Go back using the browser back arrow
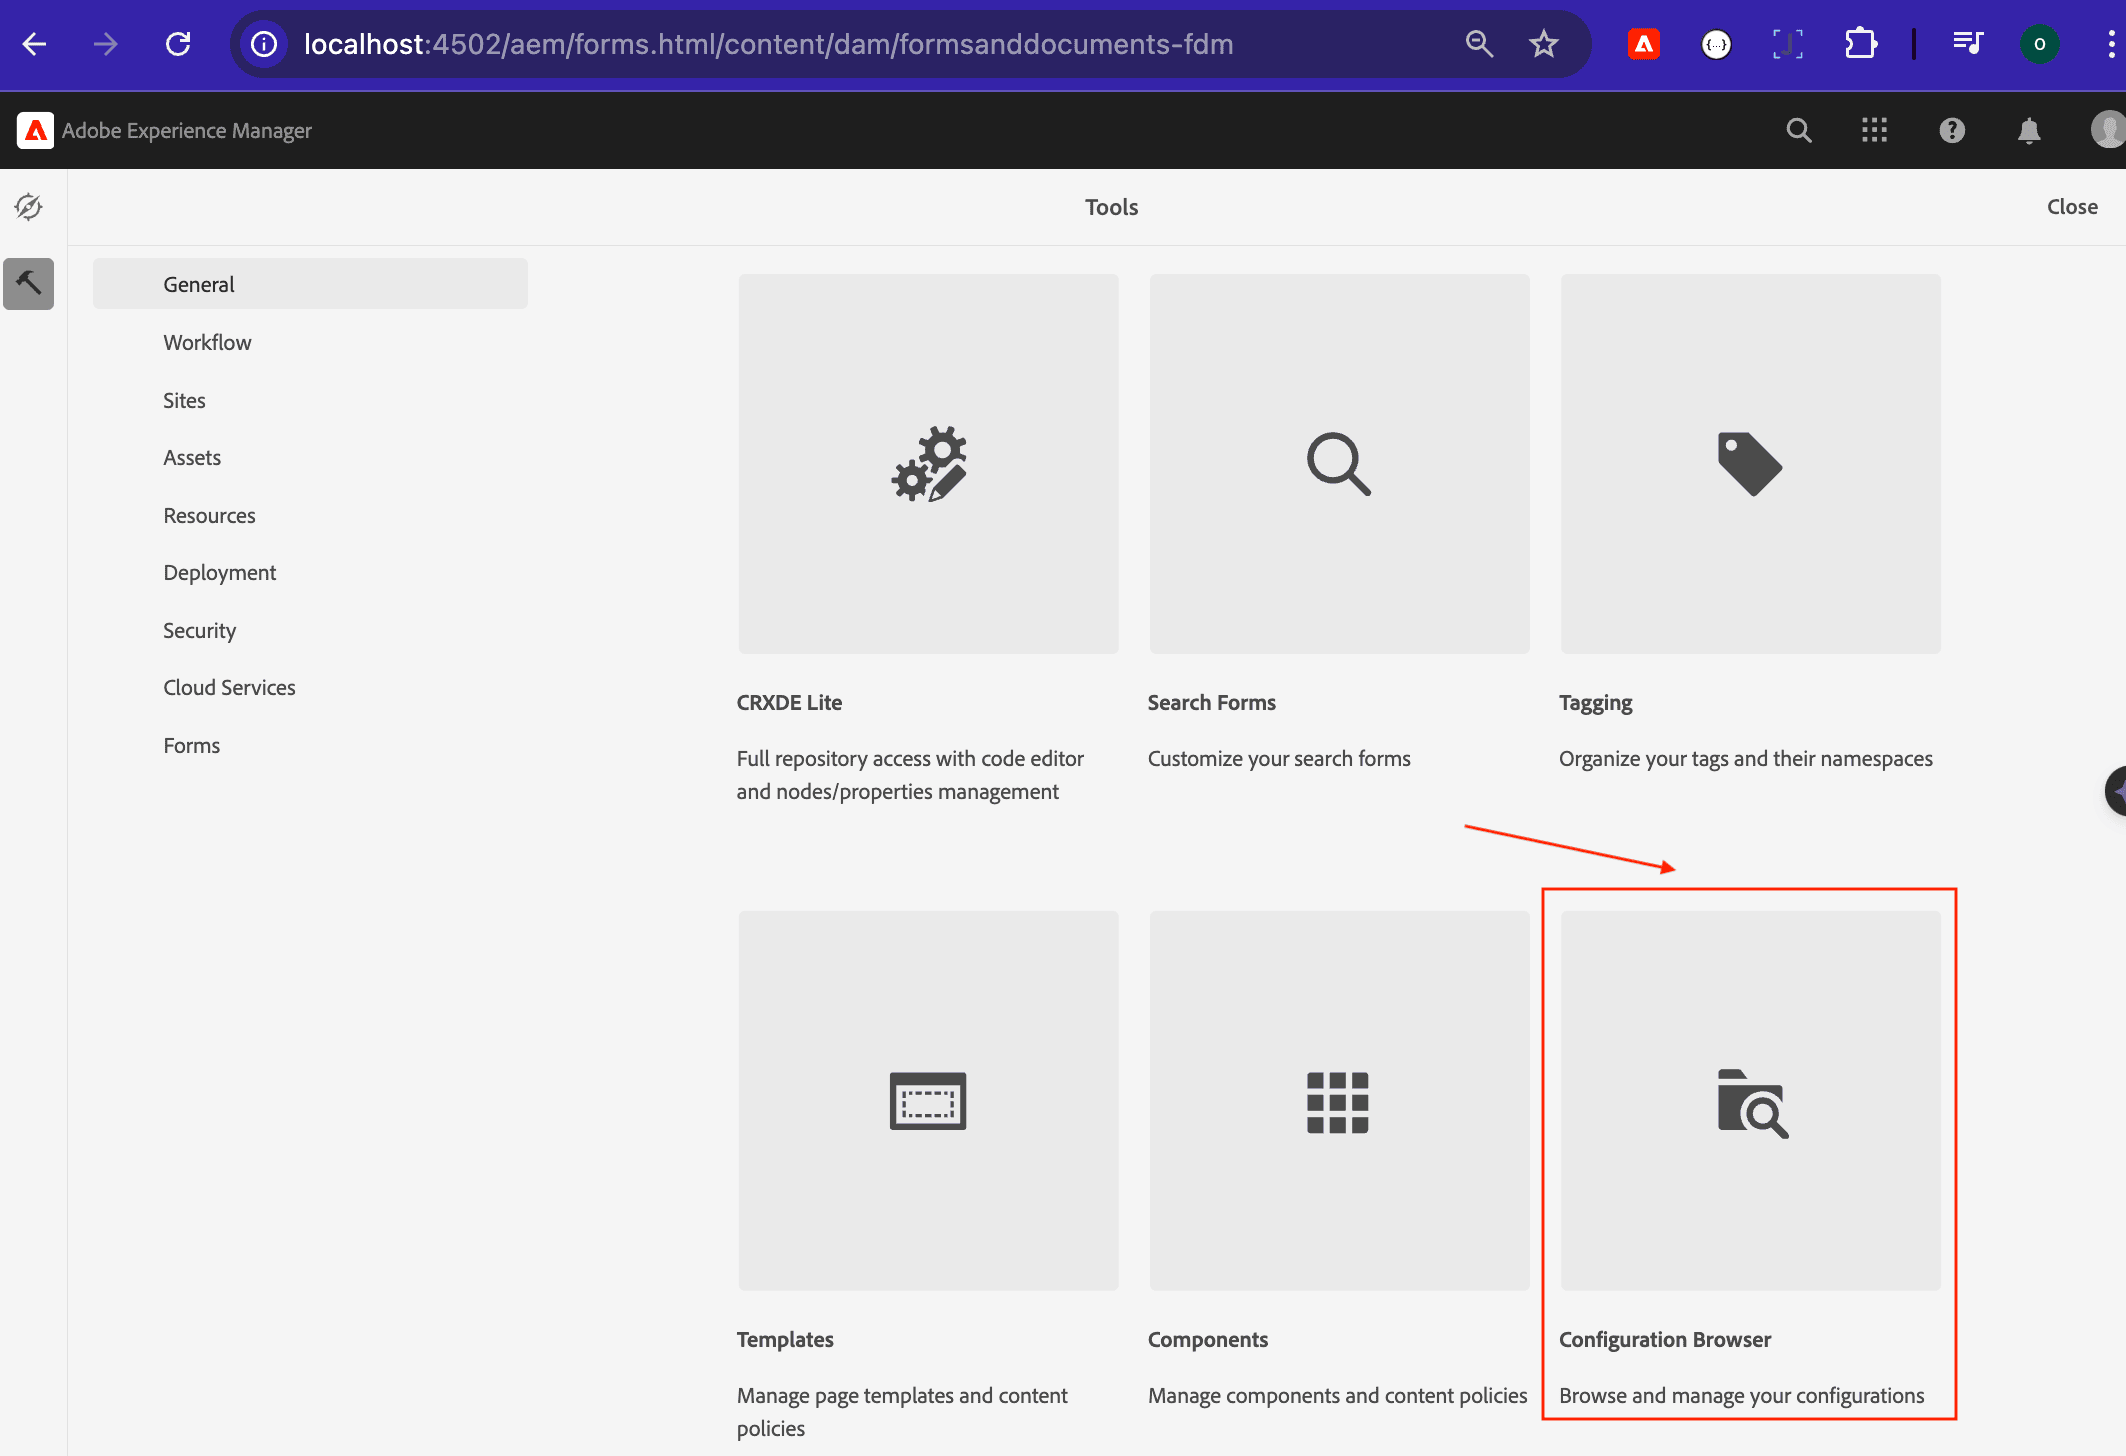Screen dimensions: 2126x1456 (x=35, y=44)
